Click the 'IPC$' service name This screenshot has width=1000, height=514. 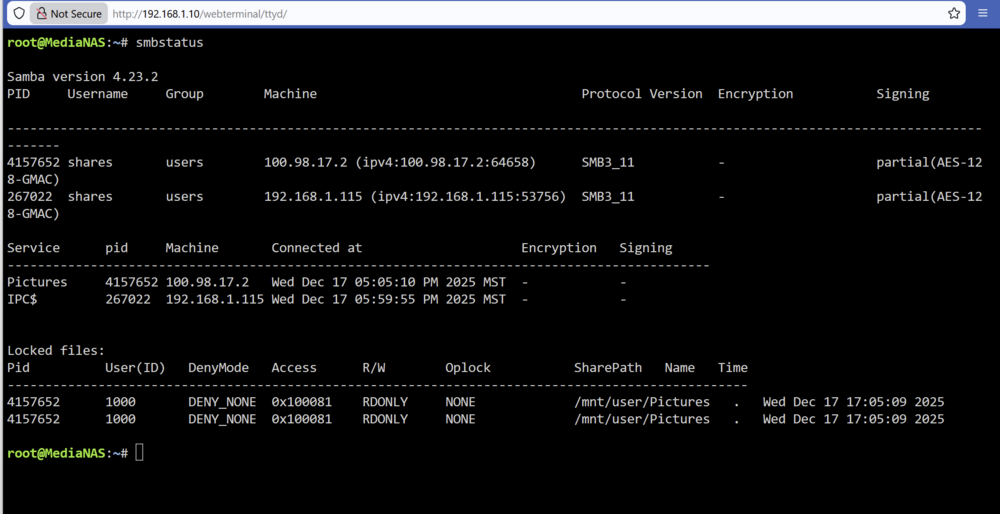[22, 299]
